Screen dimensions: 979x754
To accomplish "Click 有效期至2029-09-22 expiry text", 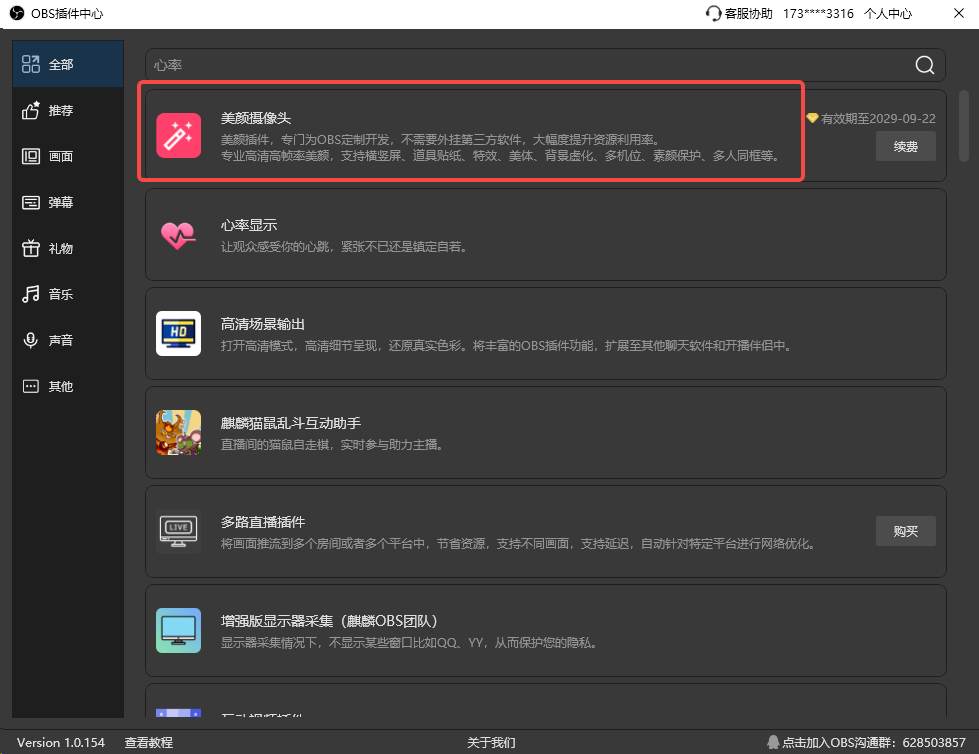I will [878, 118].
